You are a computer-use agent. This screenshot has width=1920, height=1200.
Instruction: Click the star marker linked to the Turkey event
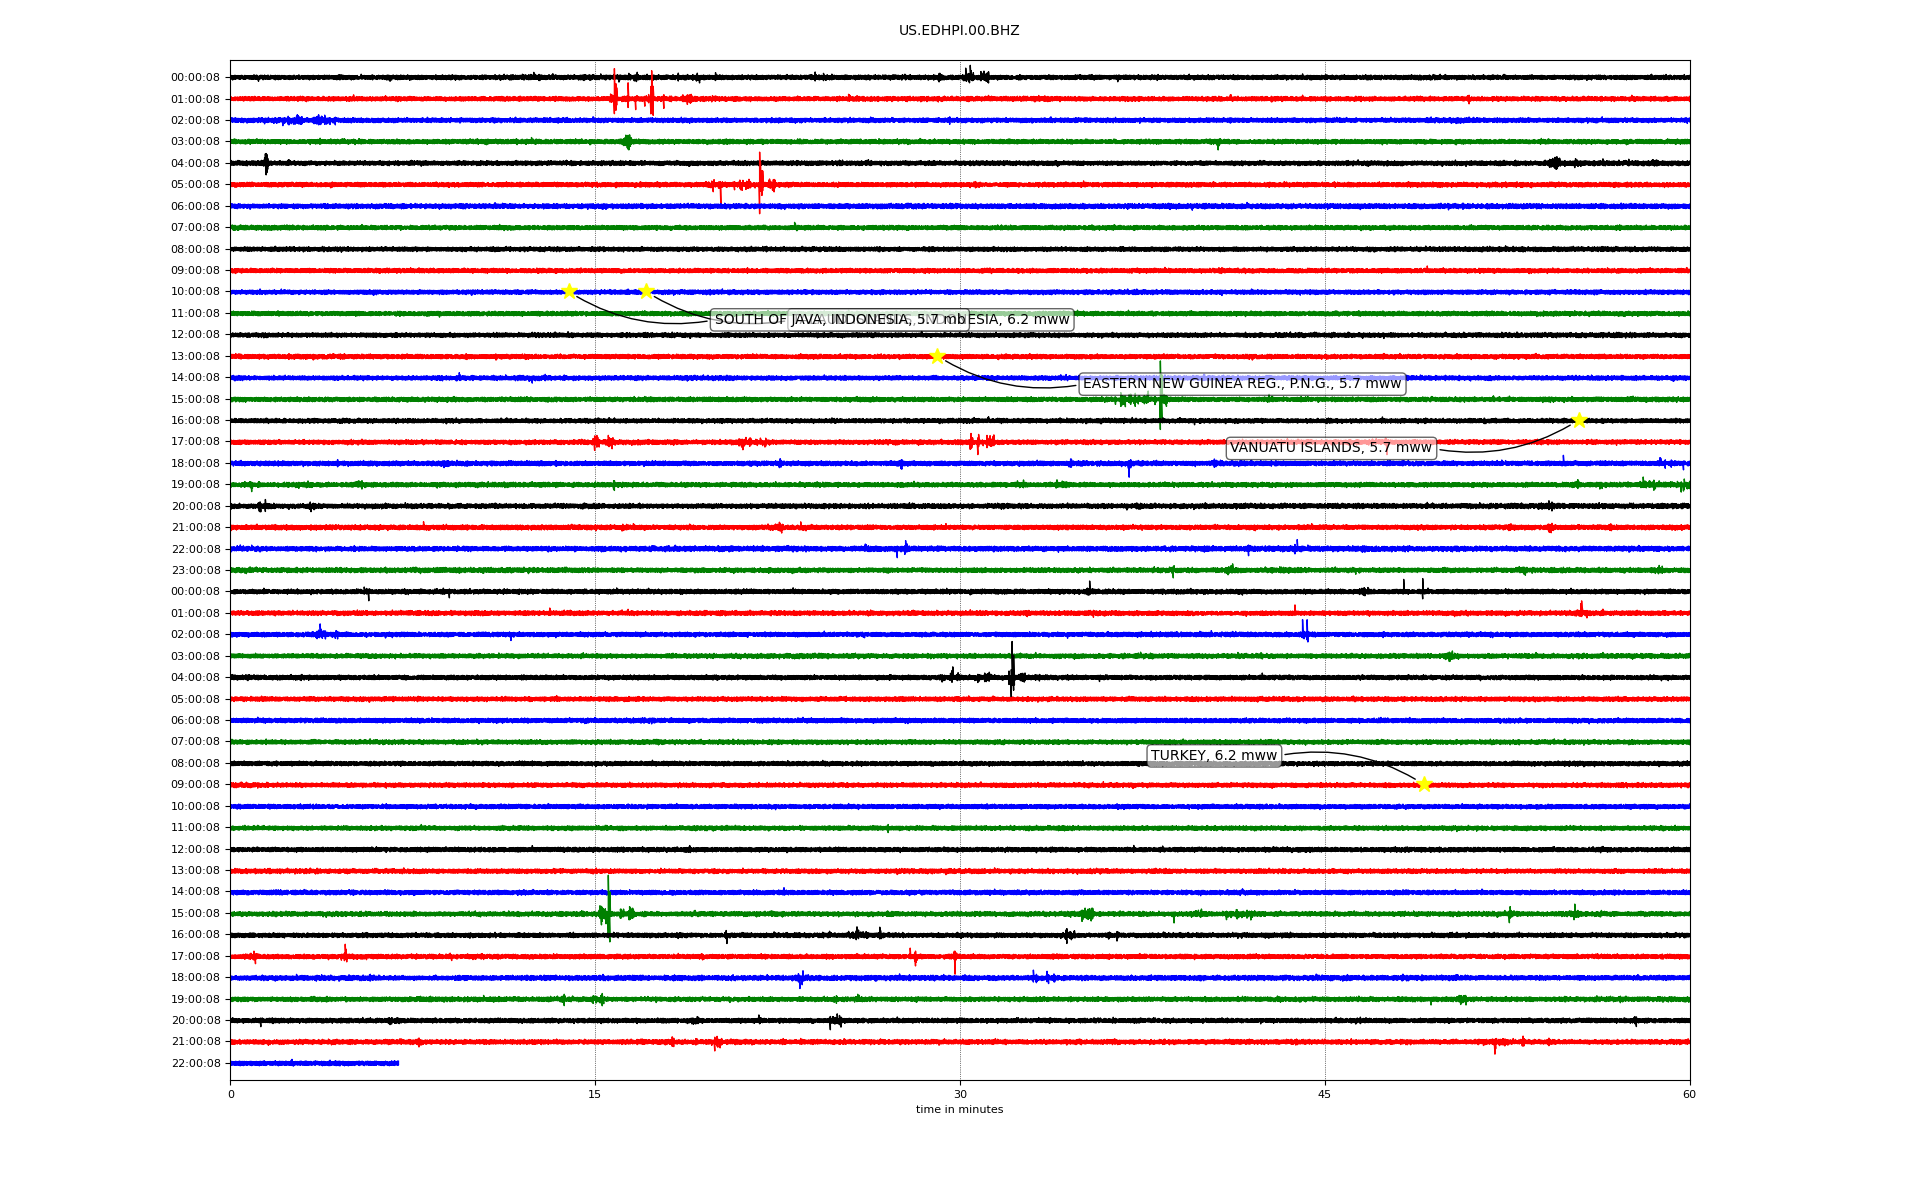point(1424,784)
